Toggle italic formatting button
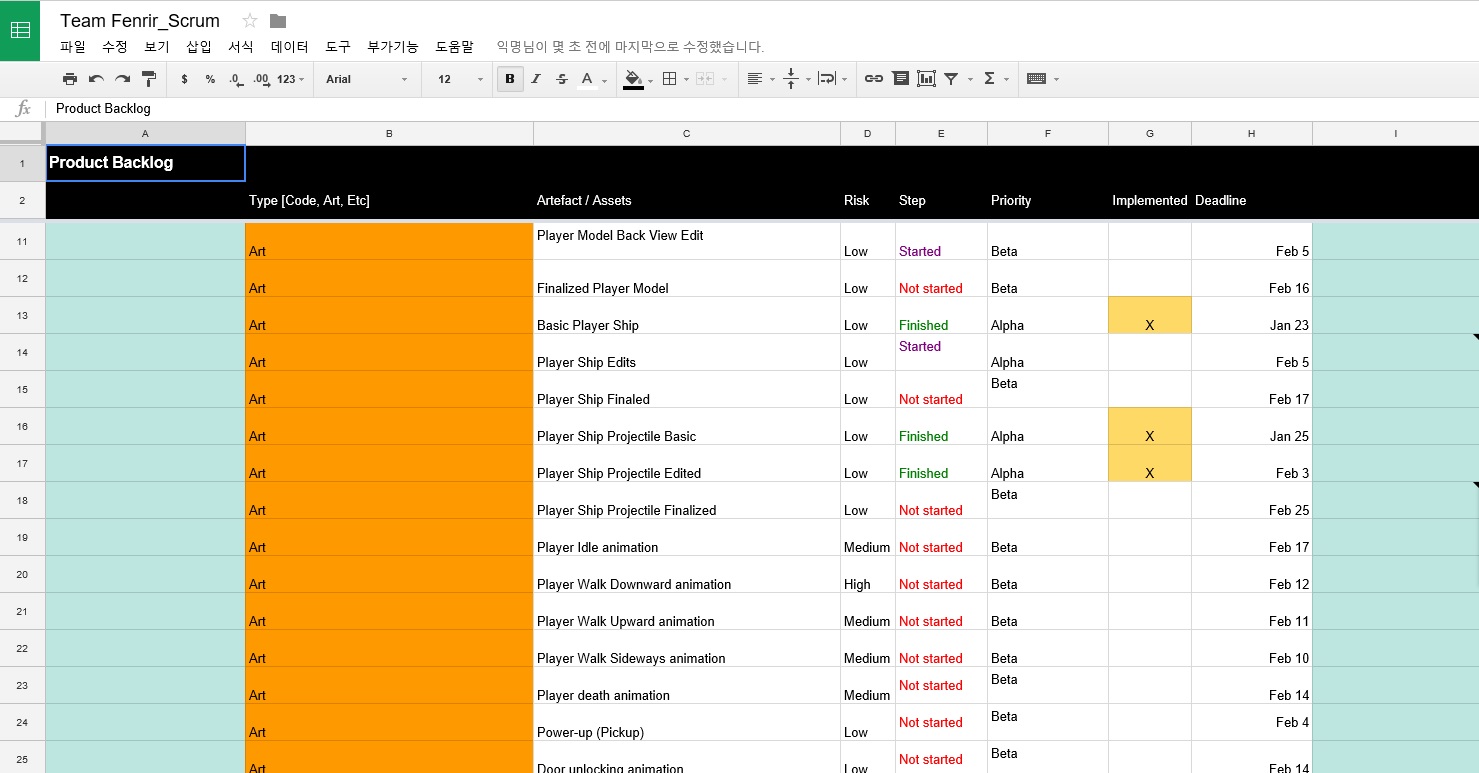The width and height of the screenshot is (1479, 773). point(536,79)
